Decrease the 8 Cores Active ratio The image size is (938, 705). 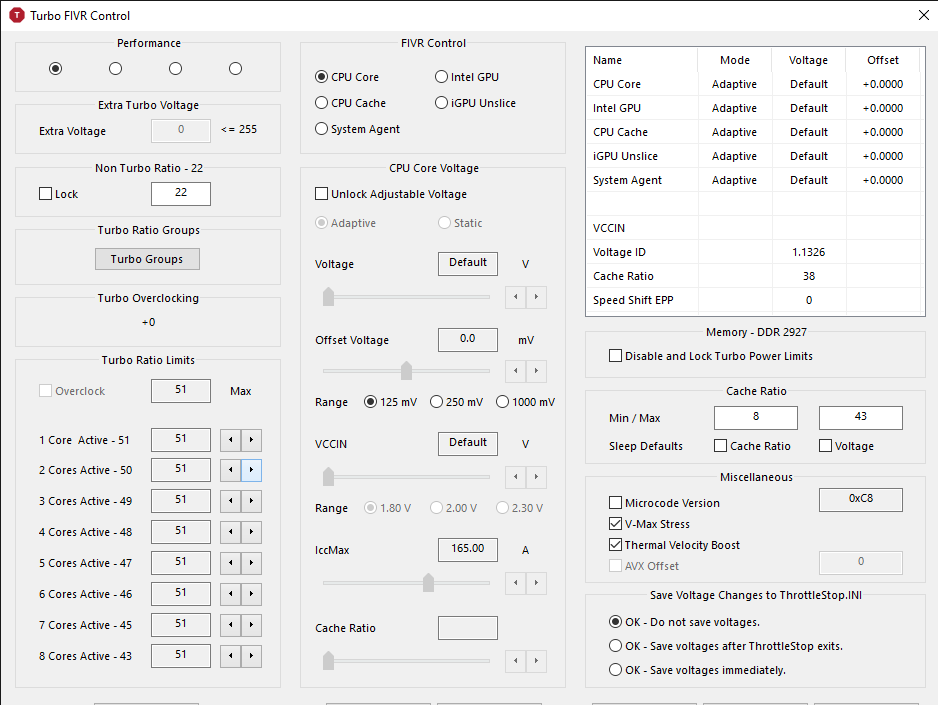click(x=230, y=657)
